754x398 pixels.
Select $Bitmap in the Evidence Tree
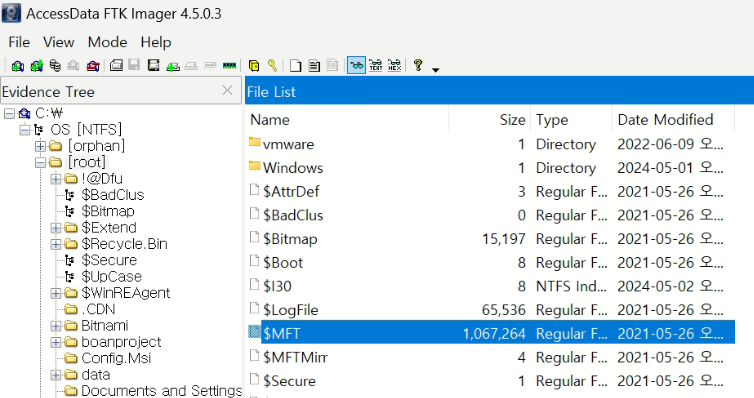(x=108, y=211)
